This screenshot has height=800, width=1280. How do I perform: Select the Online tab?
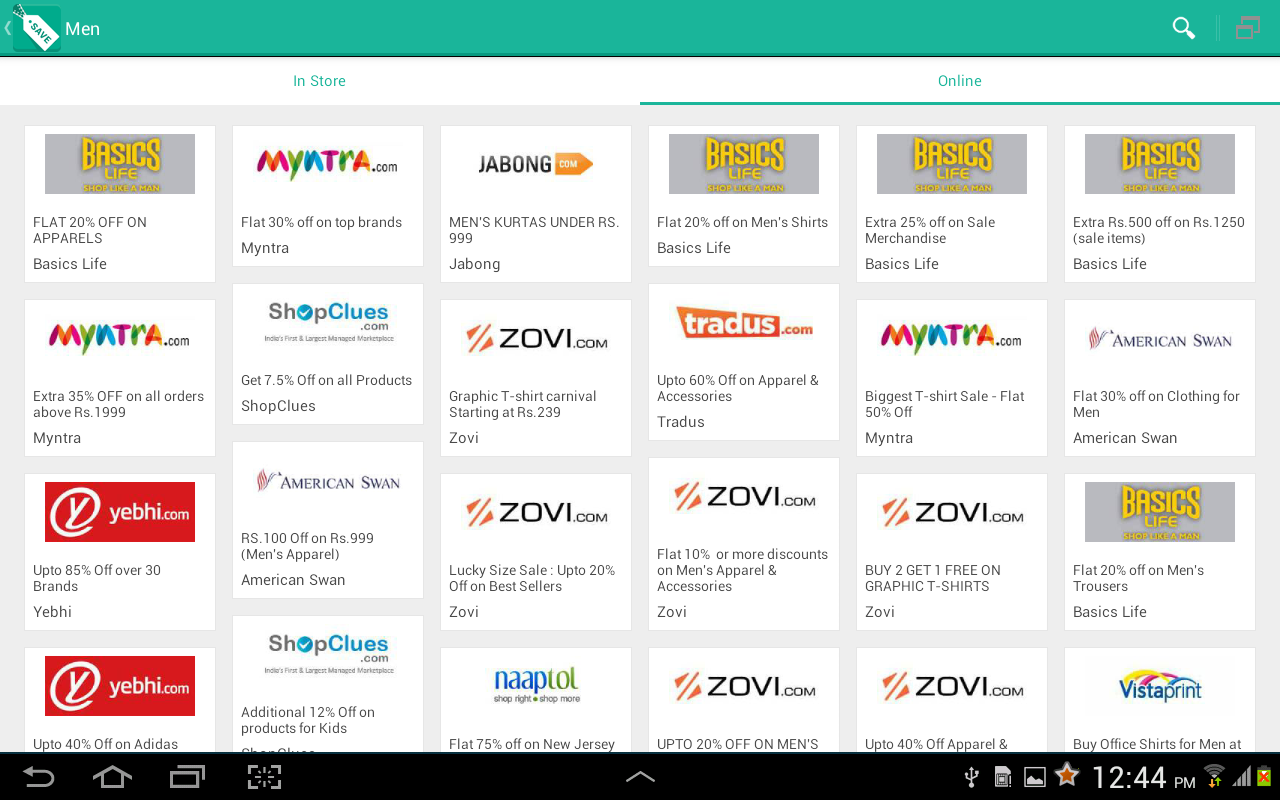click(x=960, y=81)
